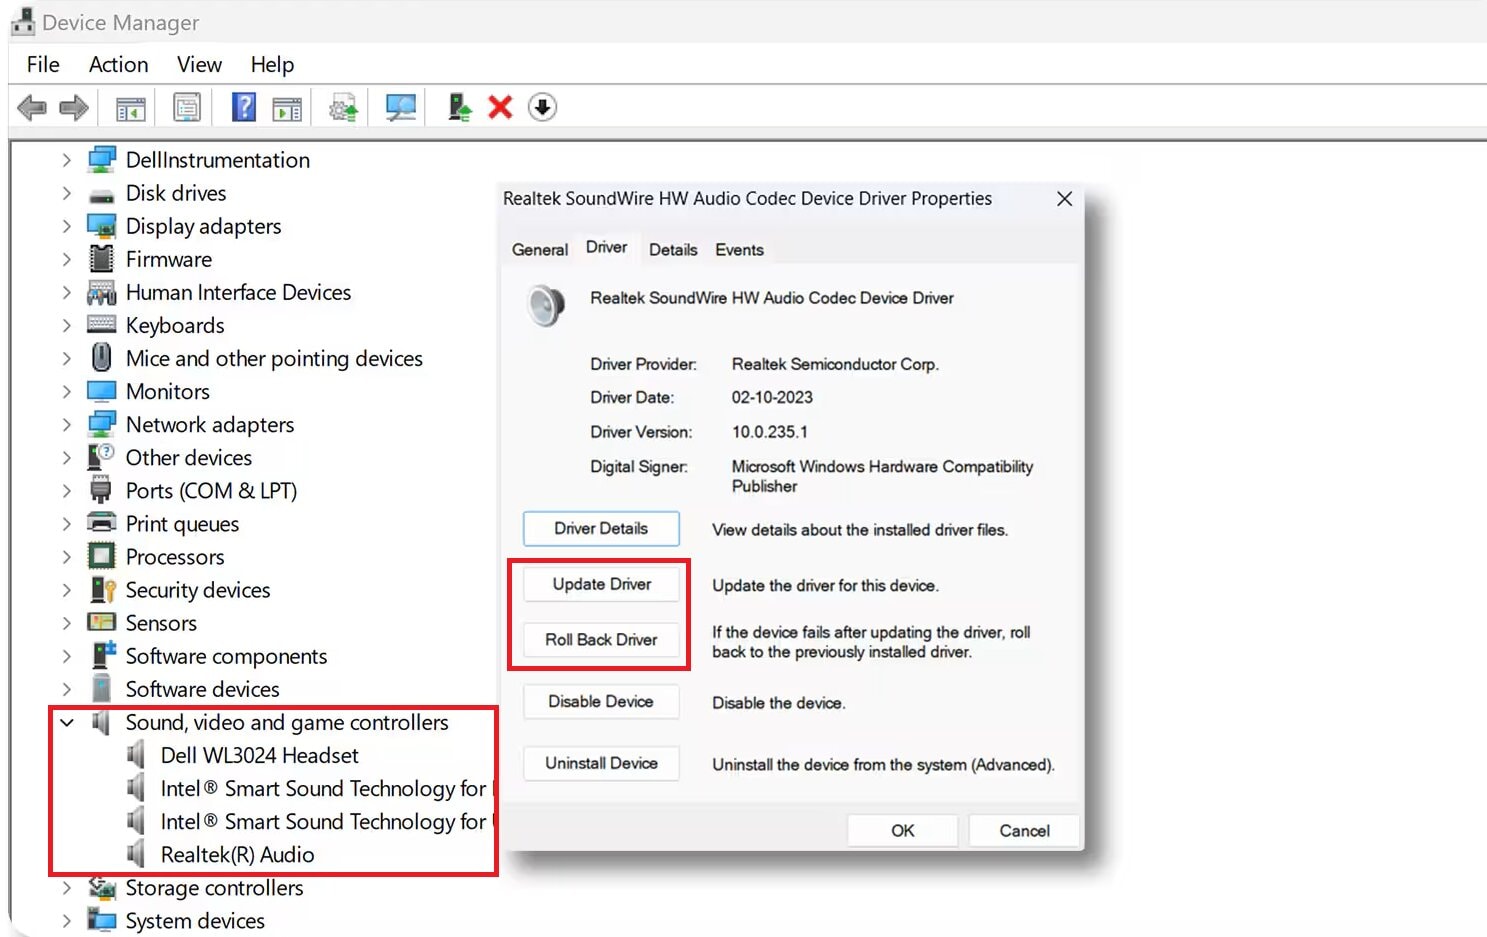Click the Update device driver toolbar icon
This screenshot has width=1487, height=937.
tap(344, 107)
